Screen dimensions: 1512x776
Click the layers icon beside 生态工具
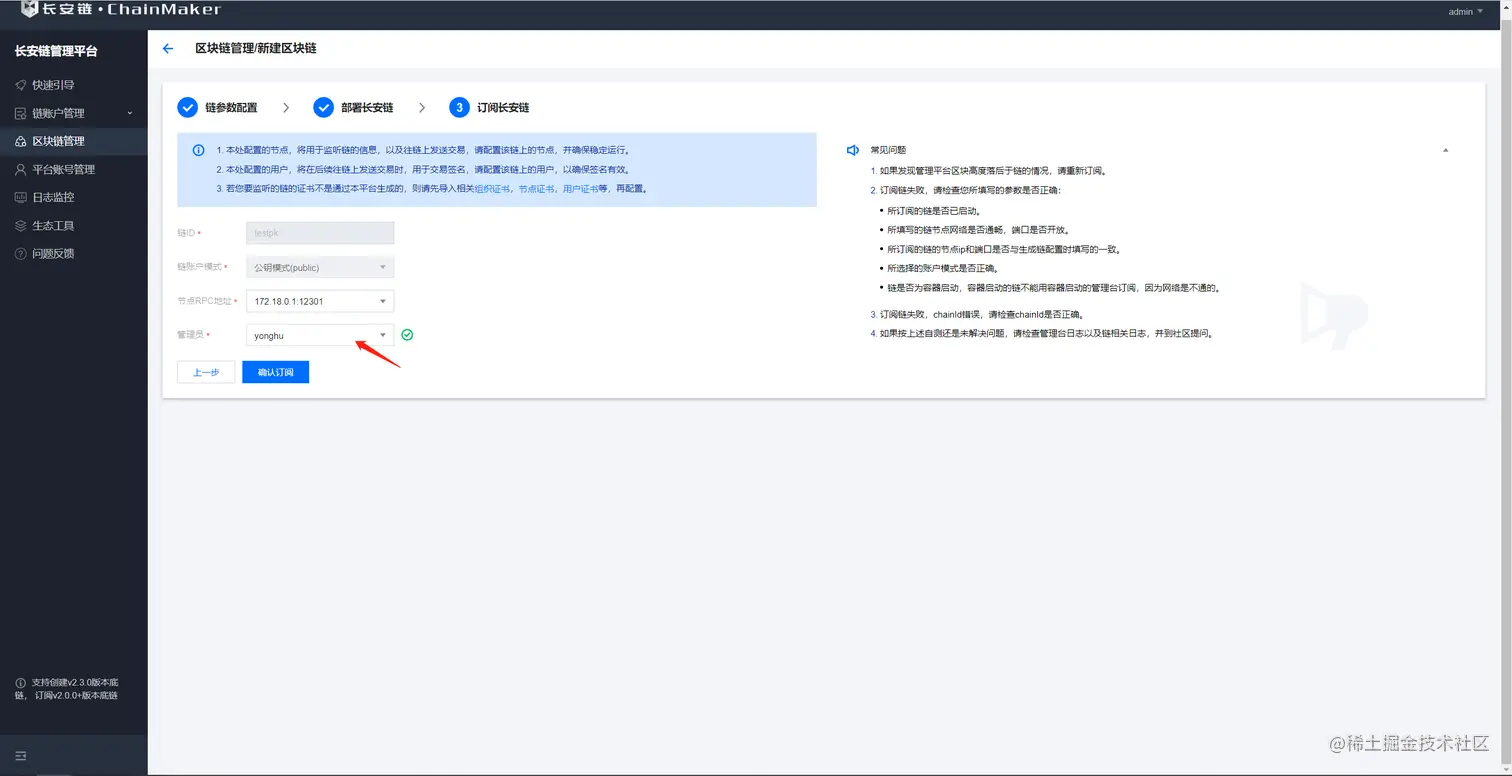[21, 225]
